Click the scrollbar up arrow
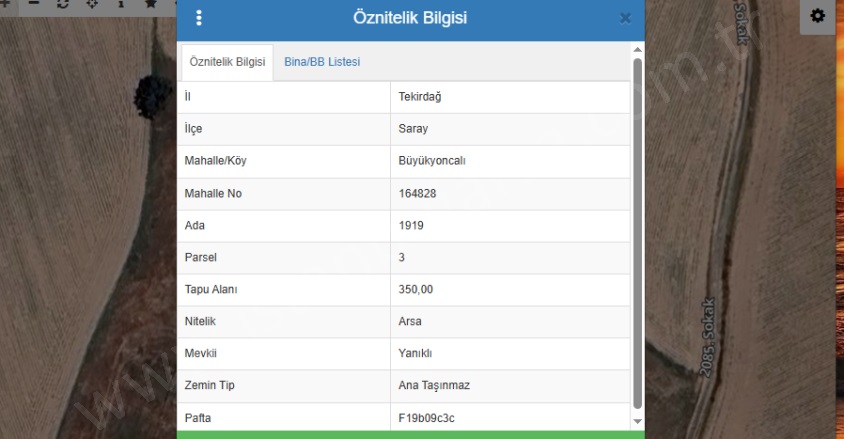 coord(638,48)
